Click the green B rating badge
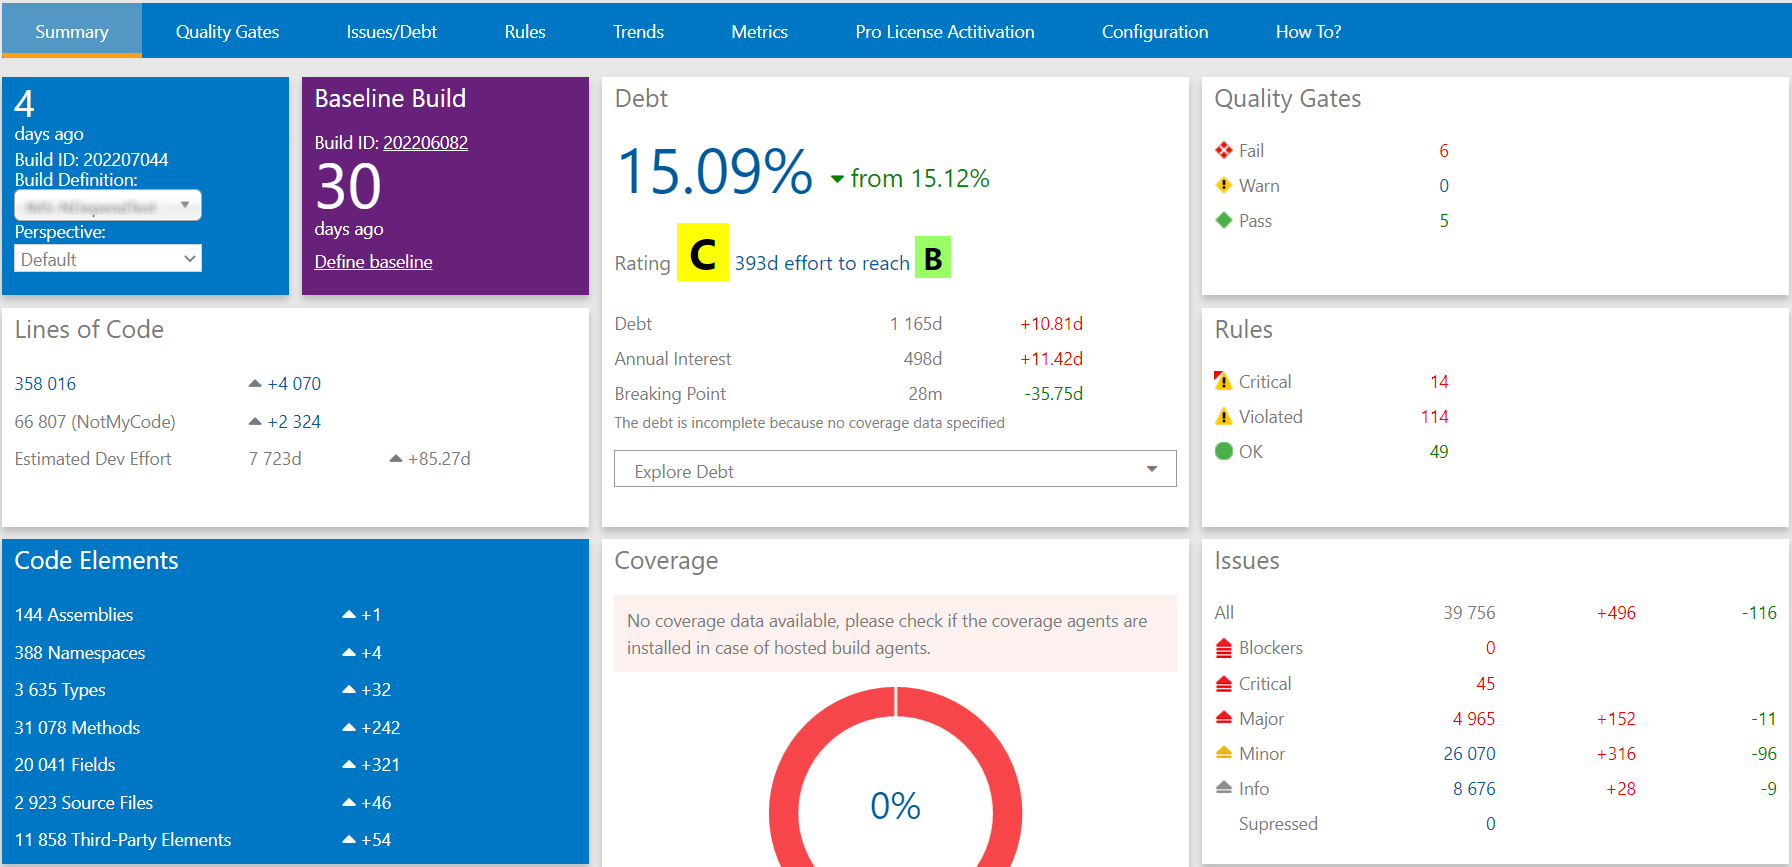 point(933,258)
